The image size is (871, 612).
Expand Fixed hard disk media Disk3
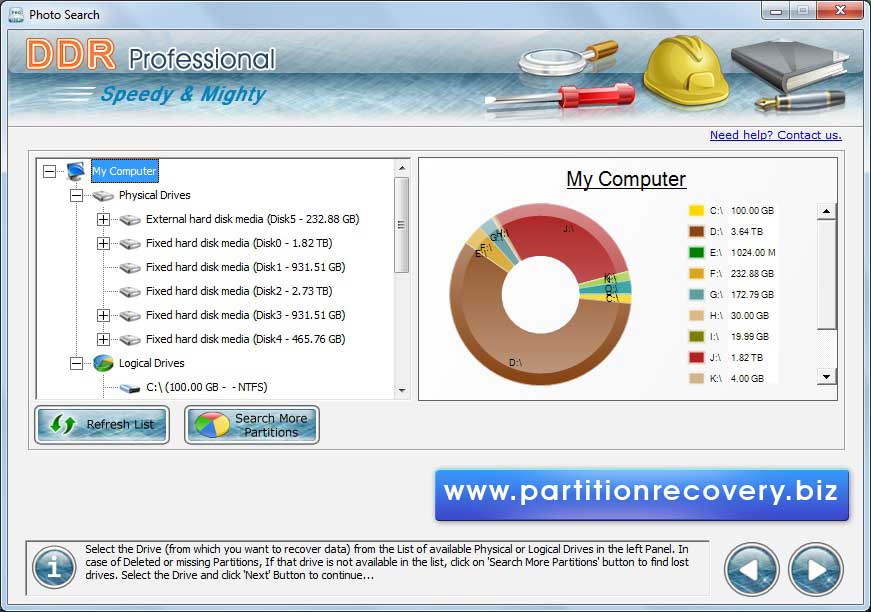click(103, 315)
